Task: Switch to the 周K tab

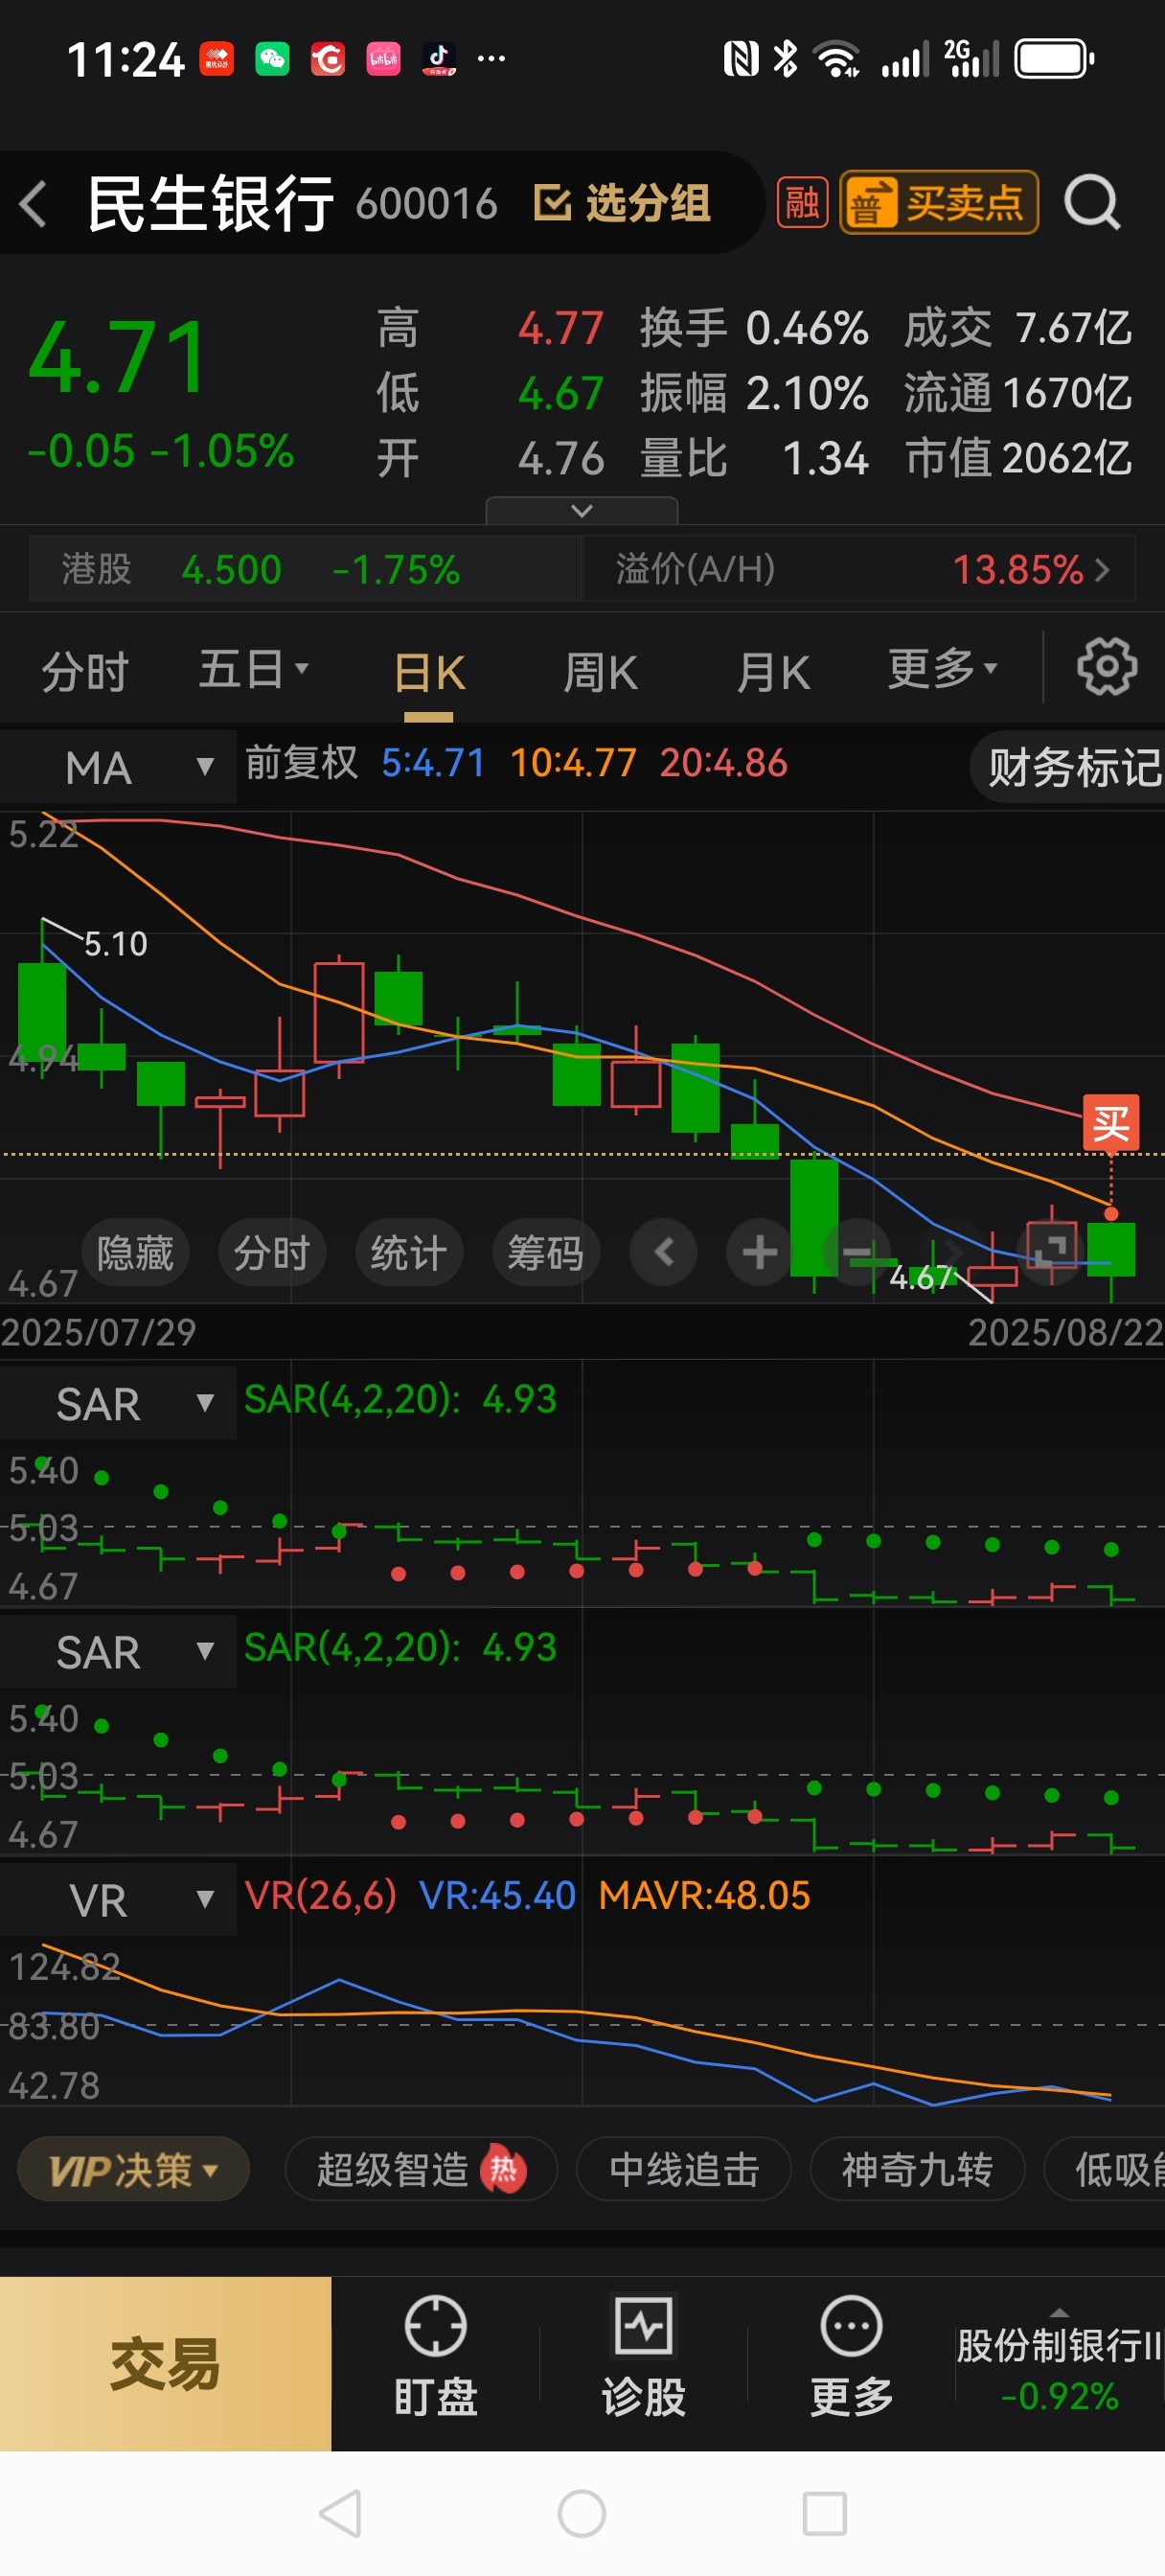Action: [599, 672]
